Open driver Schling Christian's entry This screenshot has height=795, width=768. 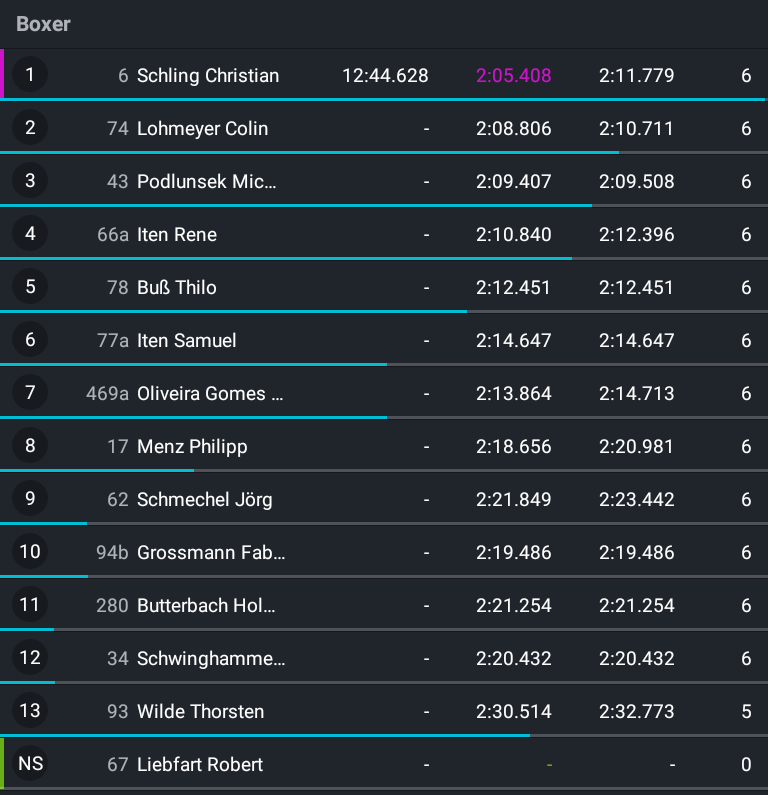coord(208,76)
